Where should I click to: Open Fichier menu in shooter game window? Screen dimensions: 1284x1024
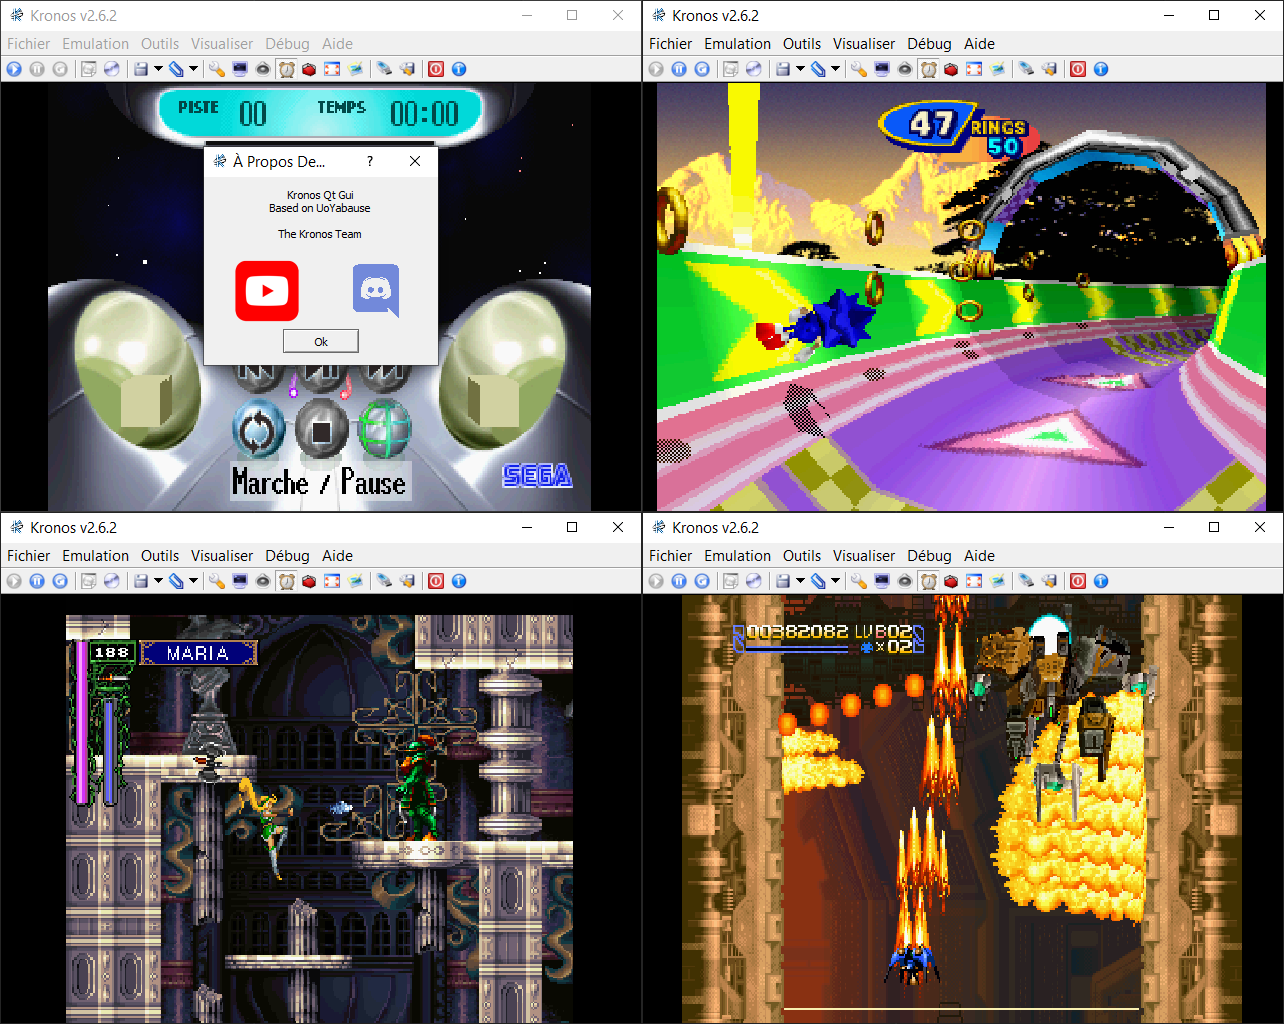tap(670, 556)
